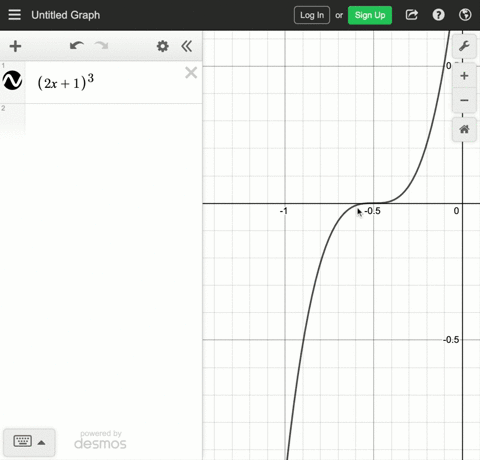Screen dimensions: 480x460
Task: Toggle visibility of expression 1 curve
Action: point(12,80)
